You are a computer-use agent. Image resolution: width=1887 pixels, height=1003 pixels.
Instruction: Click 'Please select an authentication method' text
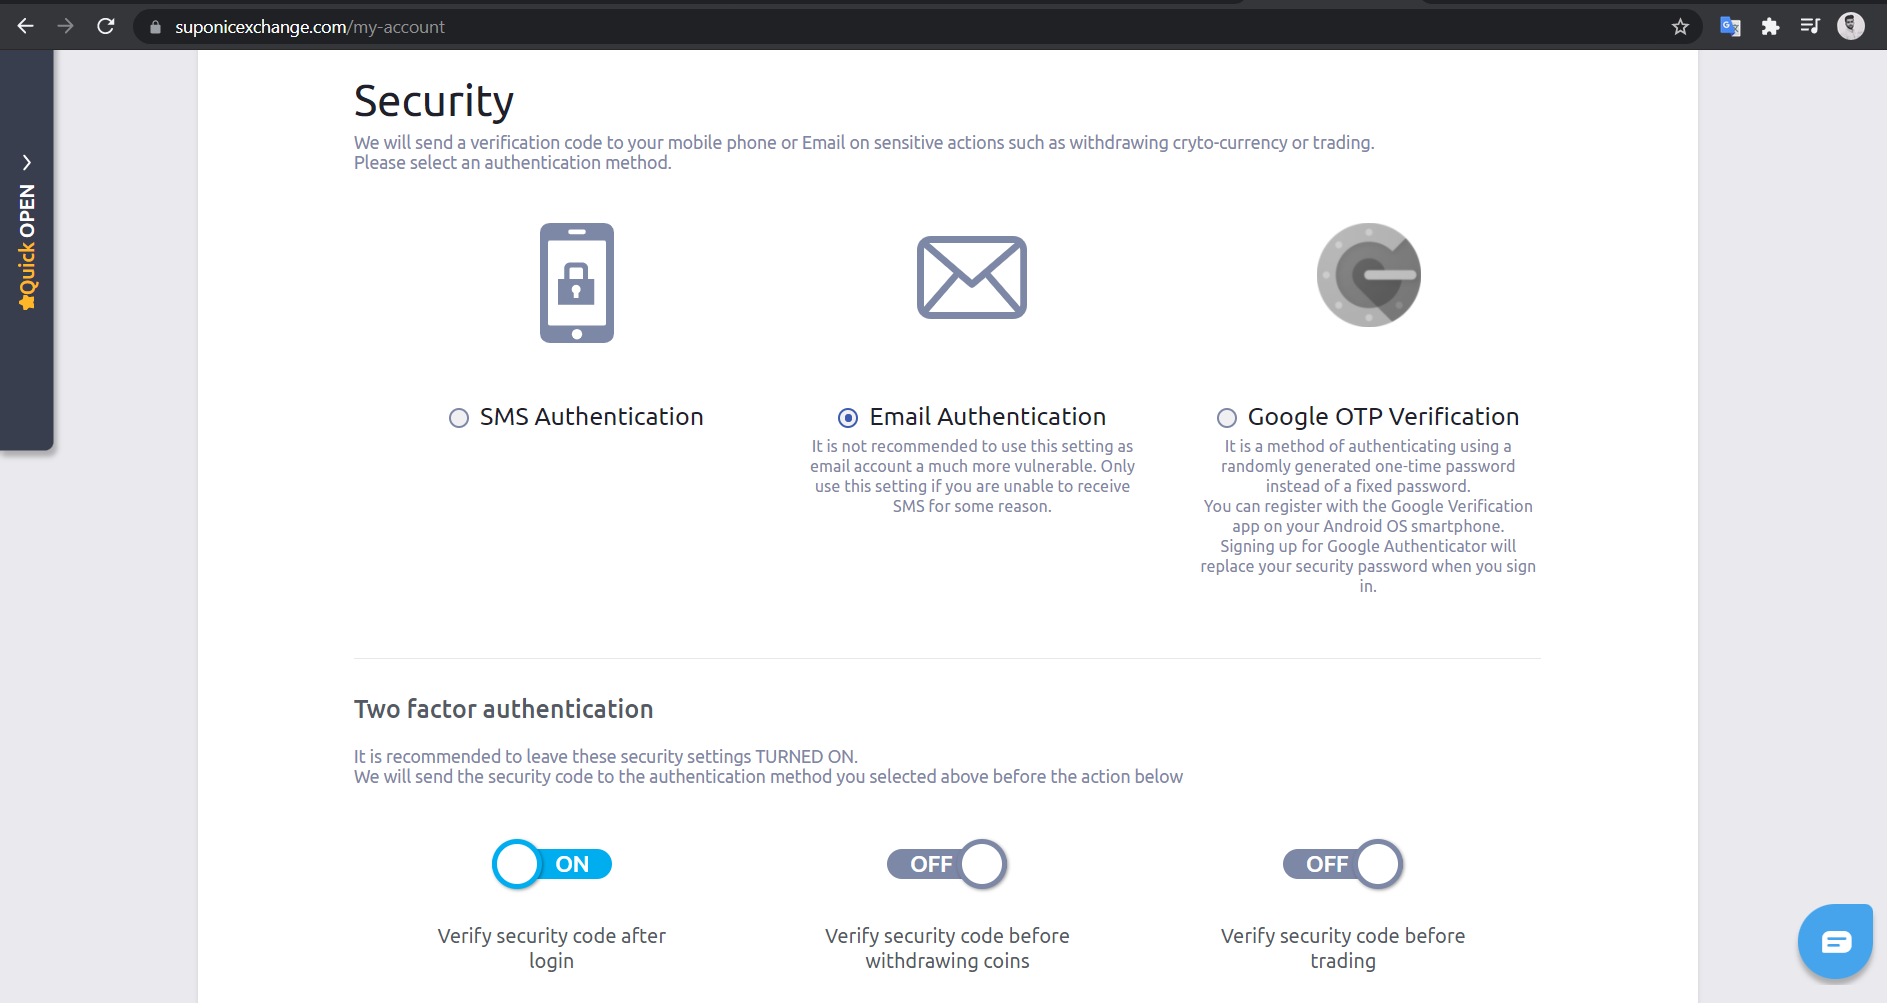coord(512,163)
